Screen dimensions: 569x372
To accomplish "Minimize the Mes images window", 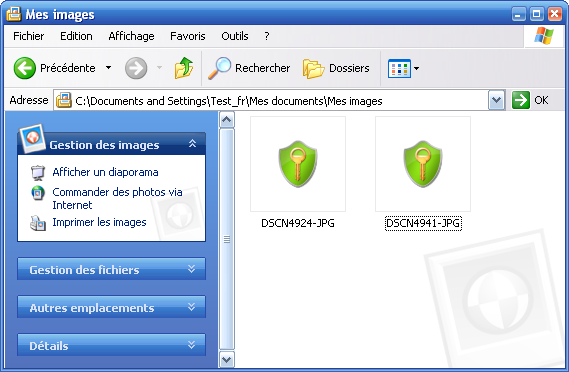I will 519,15.
